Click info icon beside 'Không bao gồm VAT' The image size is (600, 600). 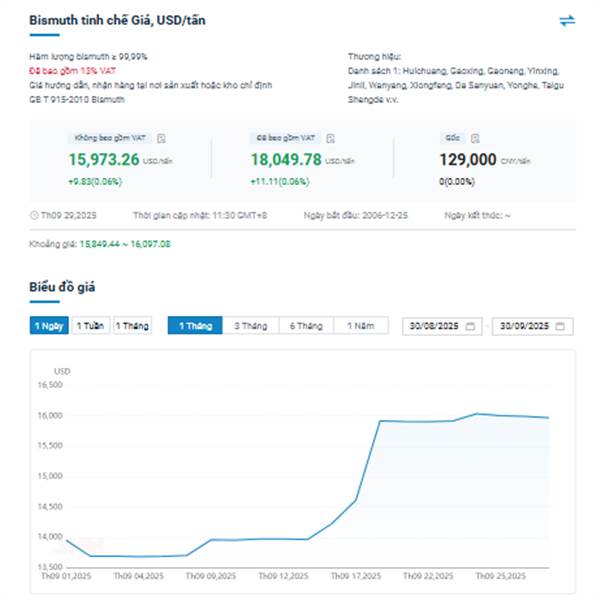162,138
